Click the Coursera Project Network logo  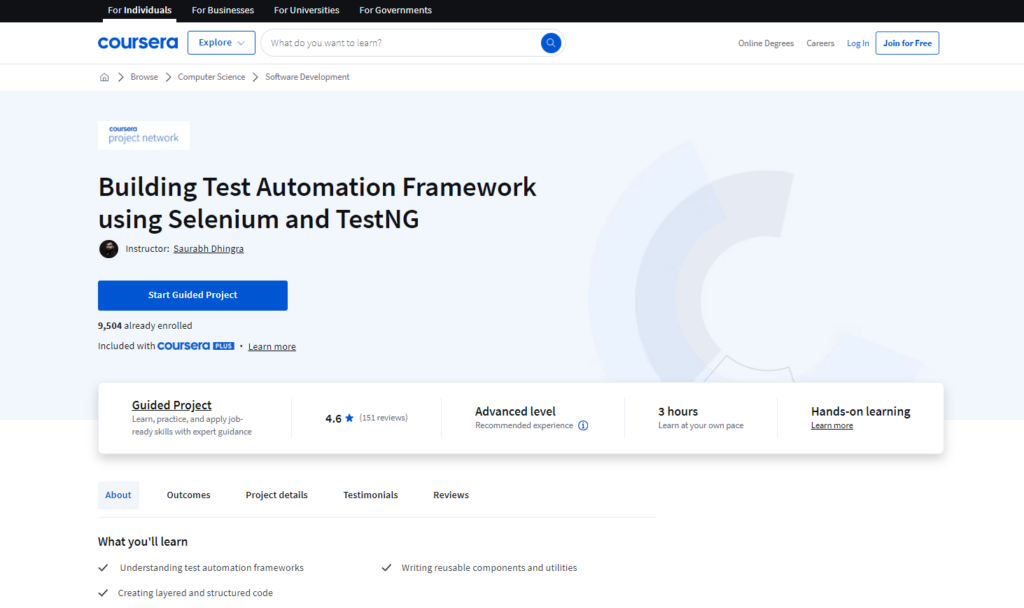tap(144, 135)
